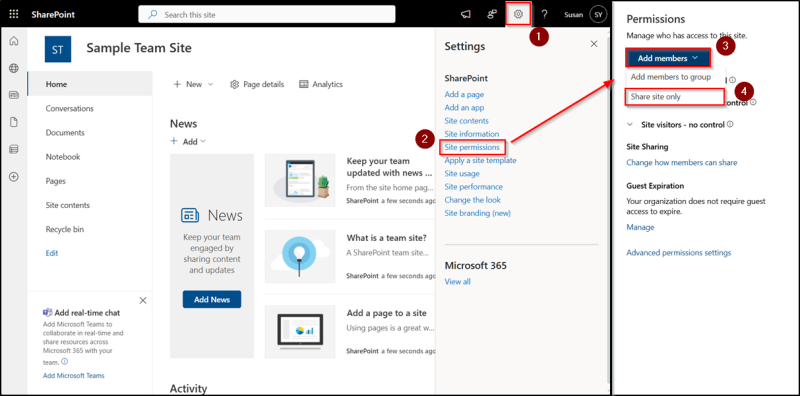Click the Add News button
800x396 pixels.
point(212,300)
